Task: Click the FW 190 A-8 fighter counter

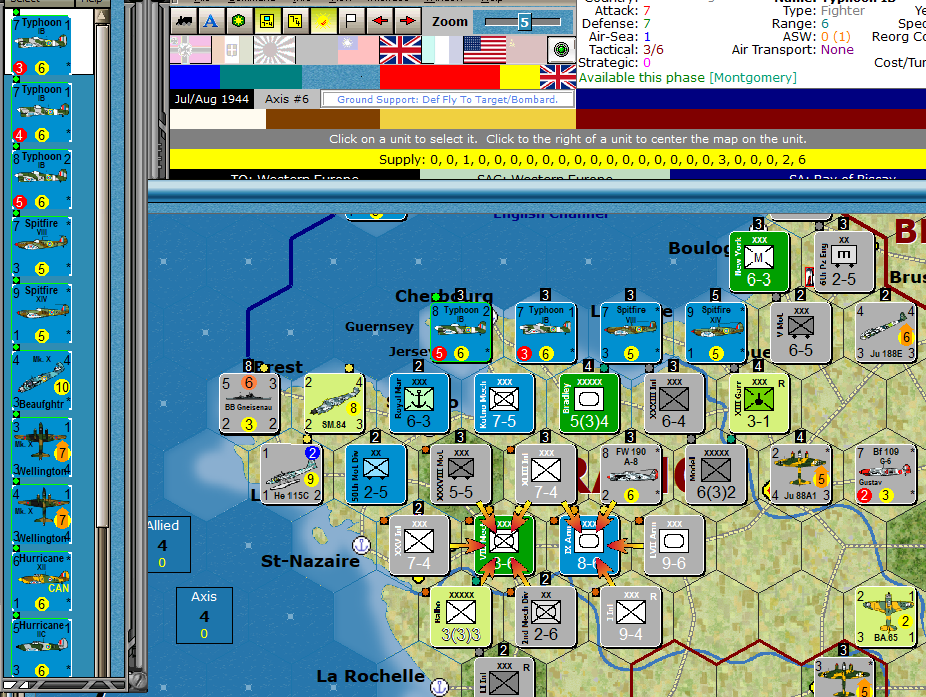Action: point(631,475)
